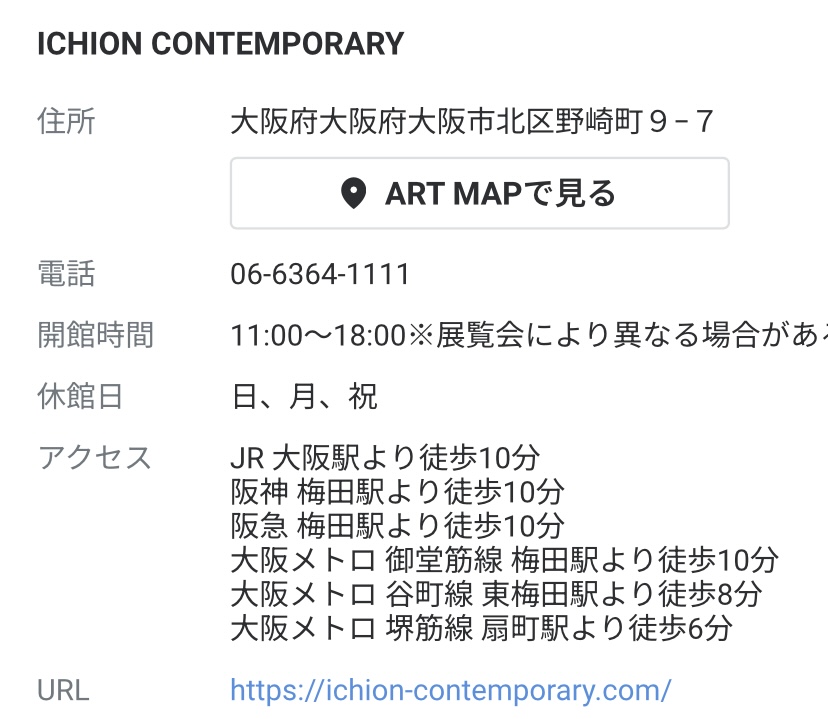The width and height of the screenshot is (828, 719).
Task: Click the 住所 label
Action: (66, 121)
